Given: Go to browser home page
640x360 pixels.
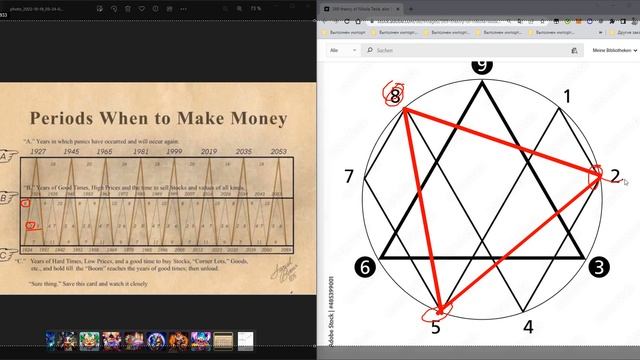Looking at the screenshot, I should click(358, 21).
